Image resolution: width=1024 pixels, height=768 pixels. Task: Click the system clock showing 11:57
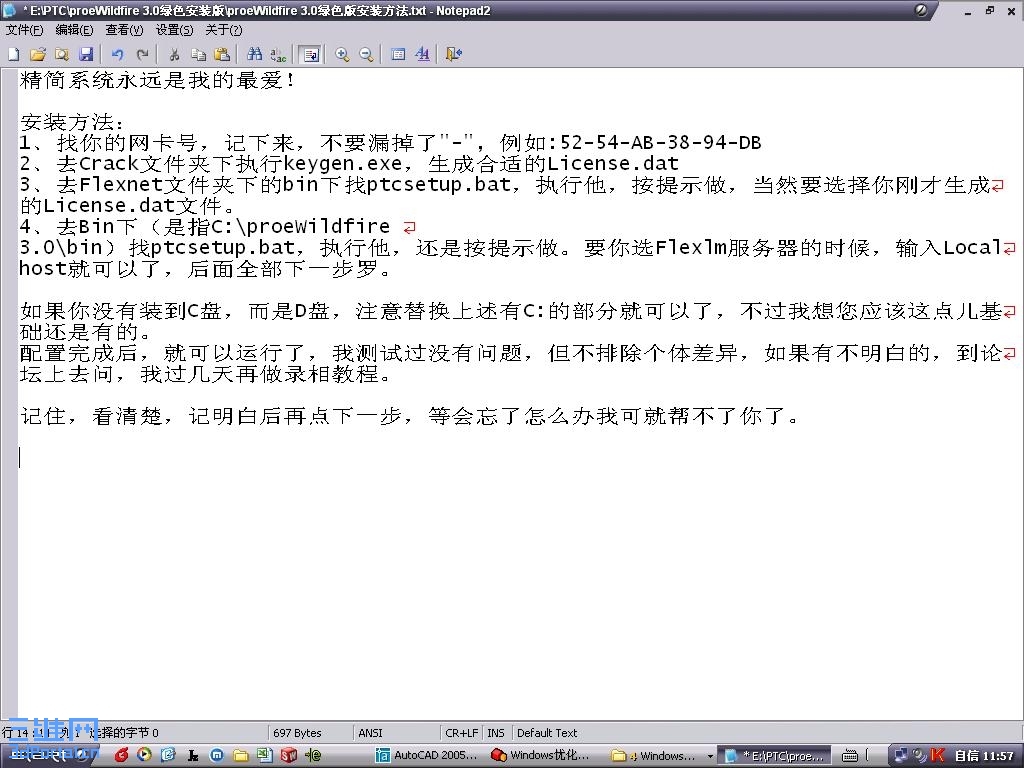[x=999, y=756]
